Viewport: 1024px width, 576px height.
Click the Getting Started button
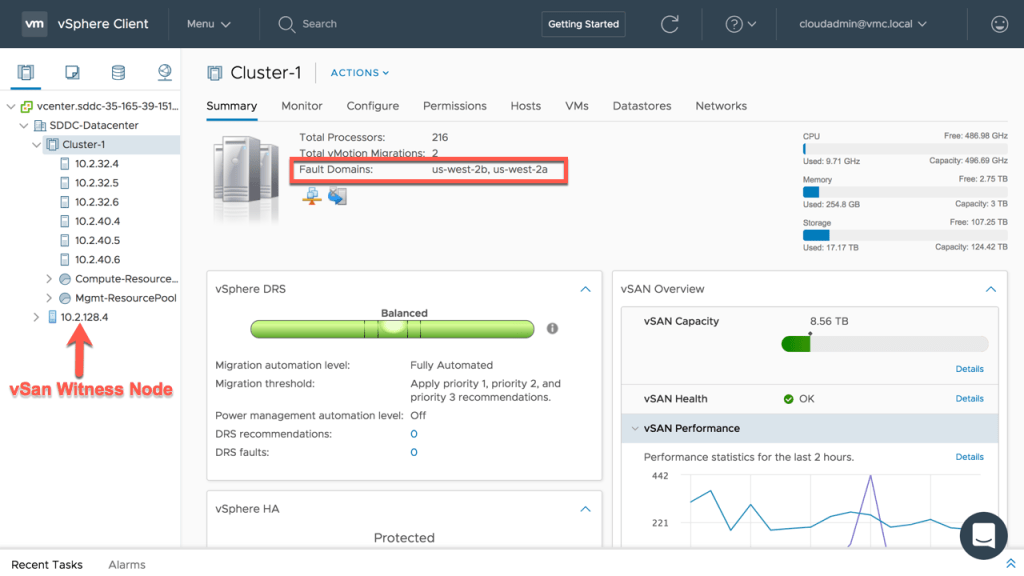tap(583, 24)
